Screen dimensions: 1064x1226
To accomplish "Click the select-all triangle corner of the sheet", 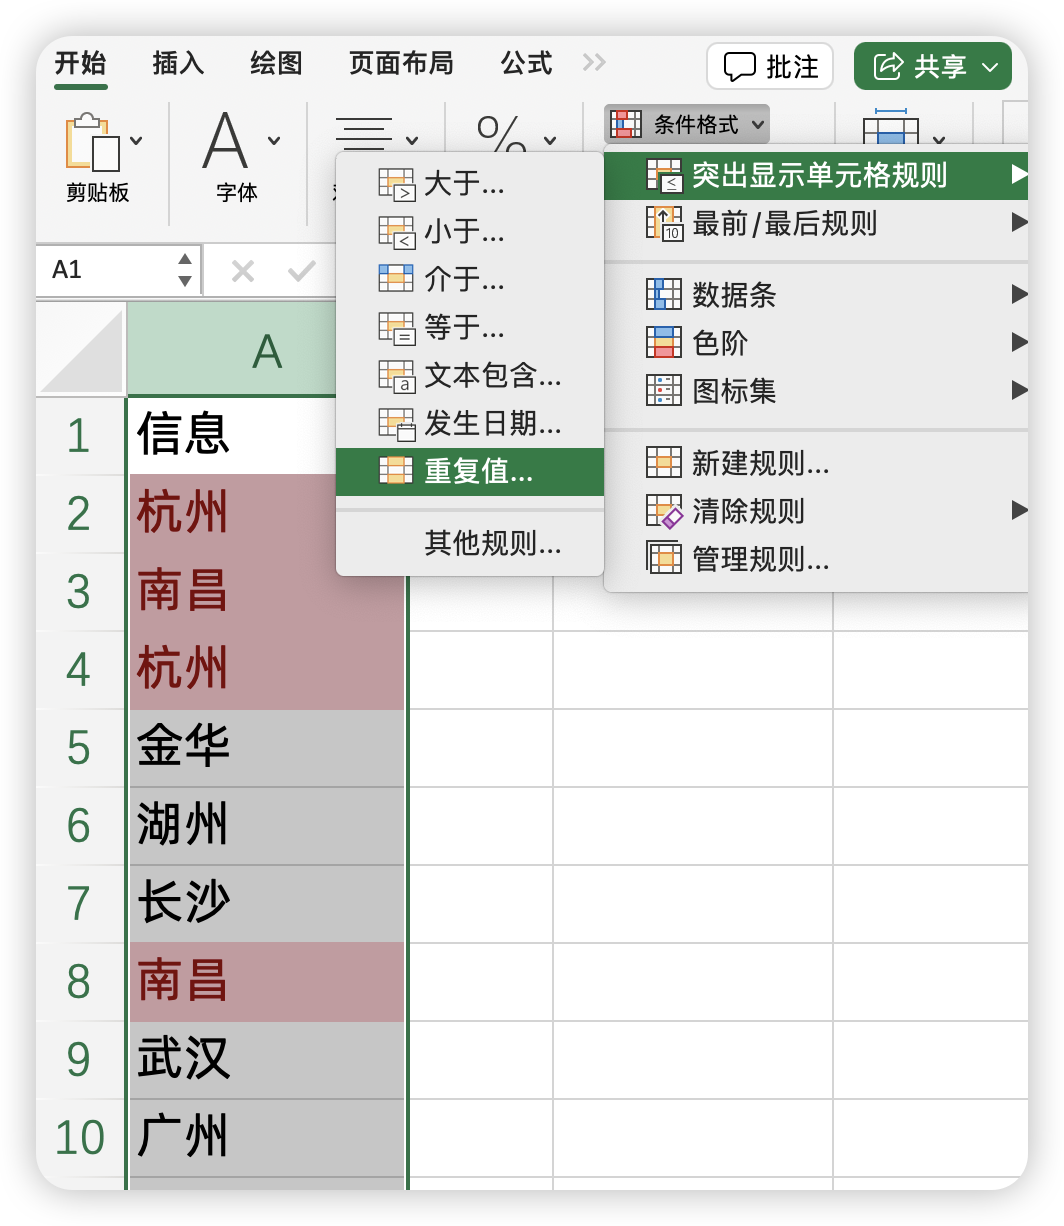I will 81,349.
